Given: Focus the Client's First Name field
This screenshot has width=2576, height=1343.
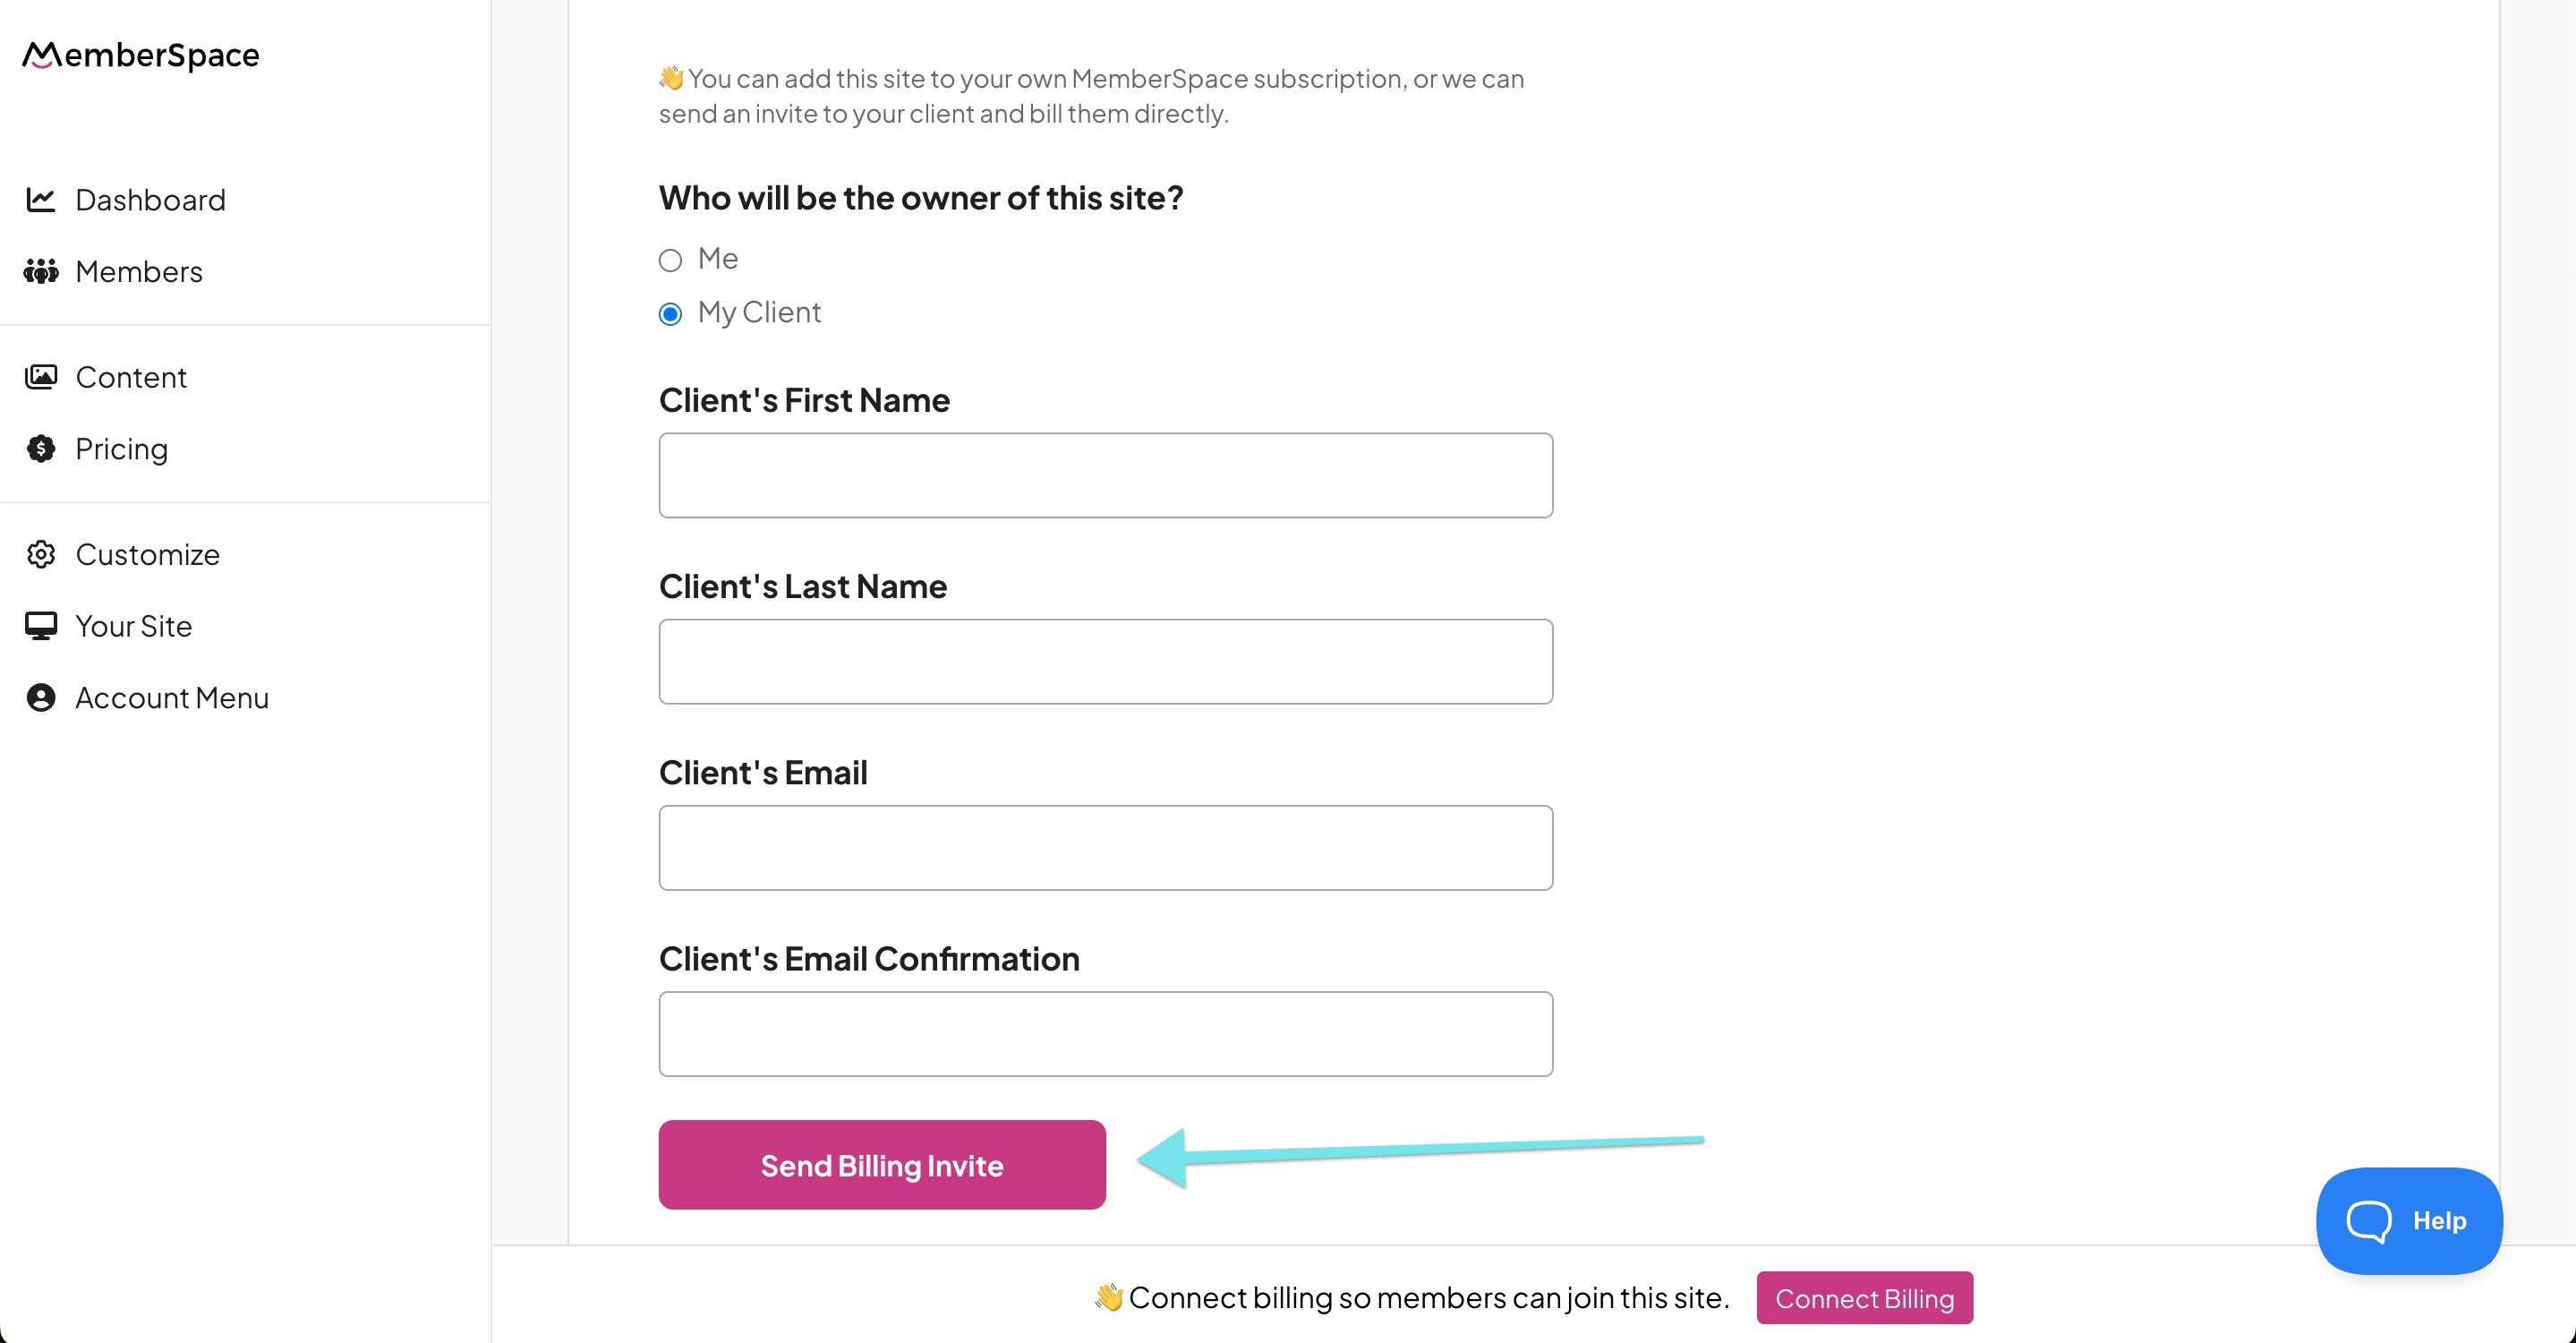Looking at the screenshot, I should click(1105, 475).
